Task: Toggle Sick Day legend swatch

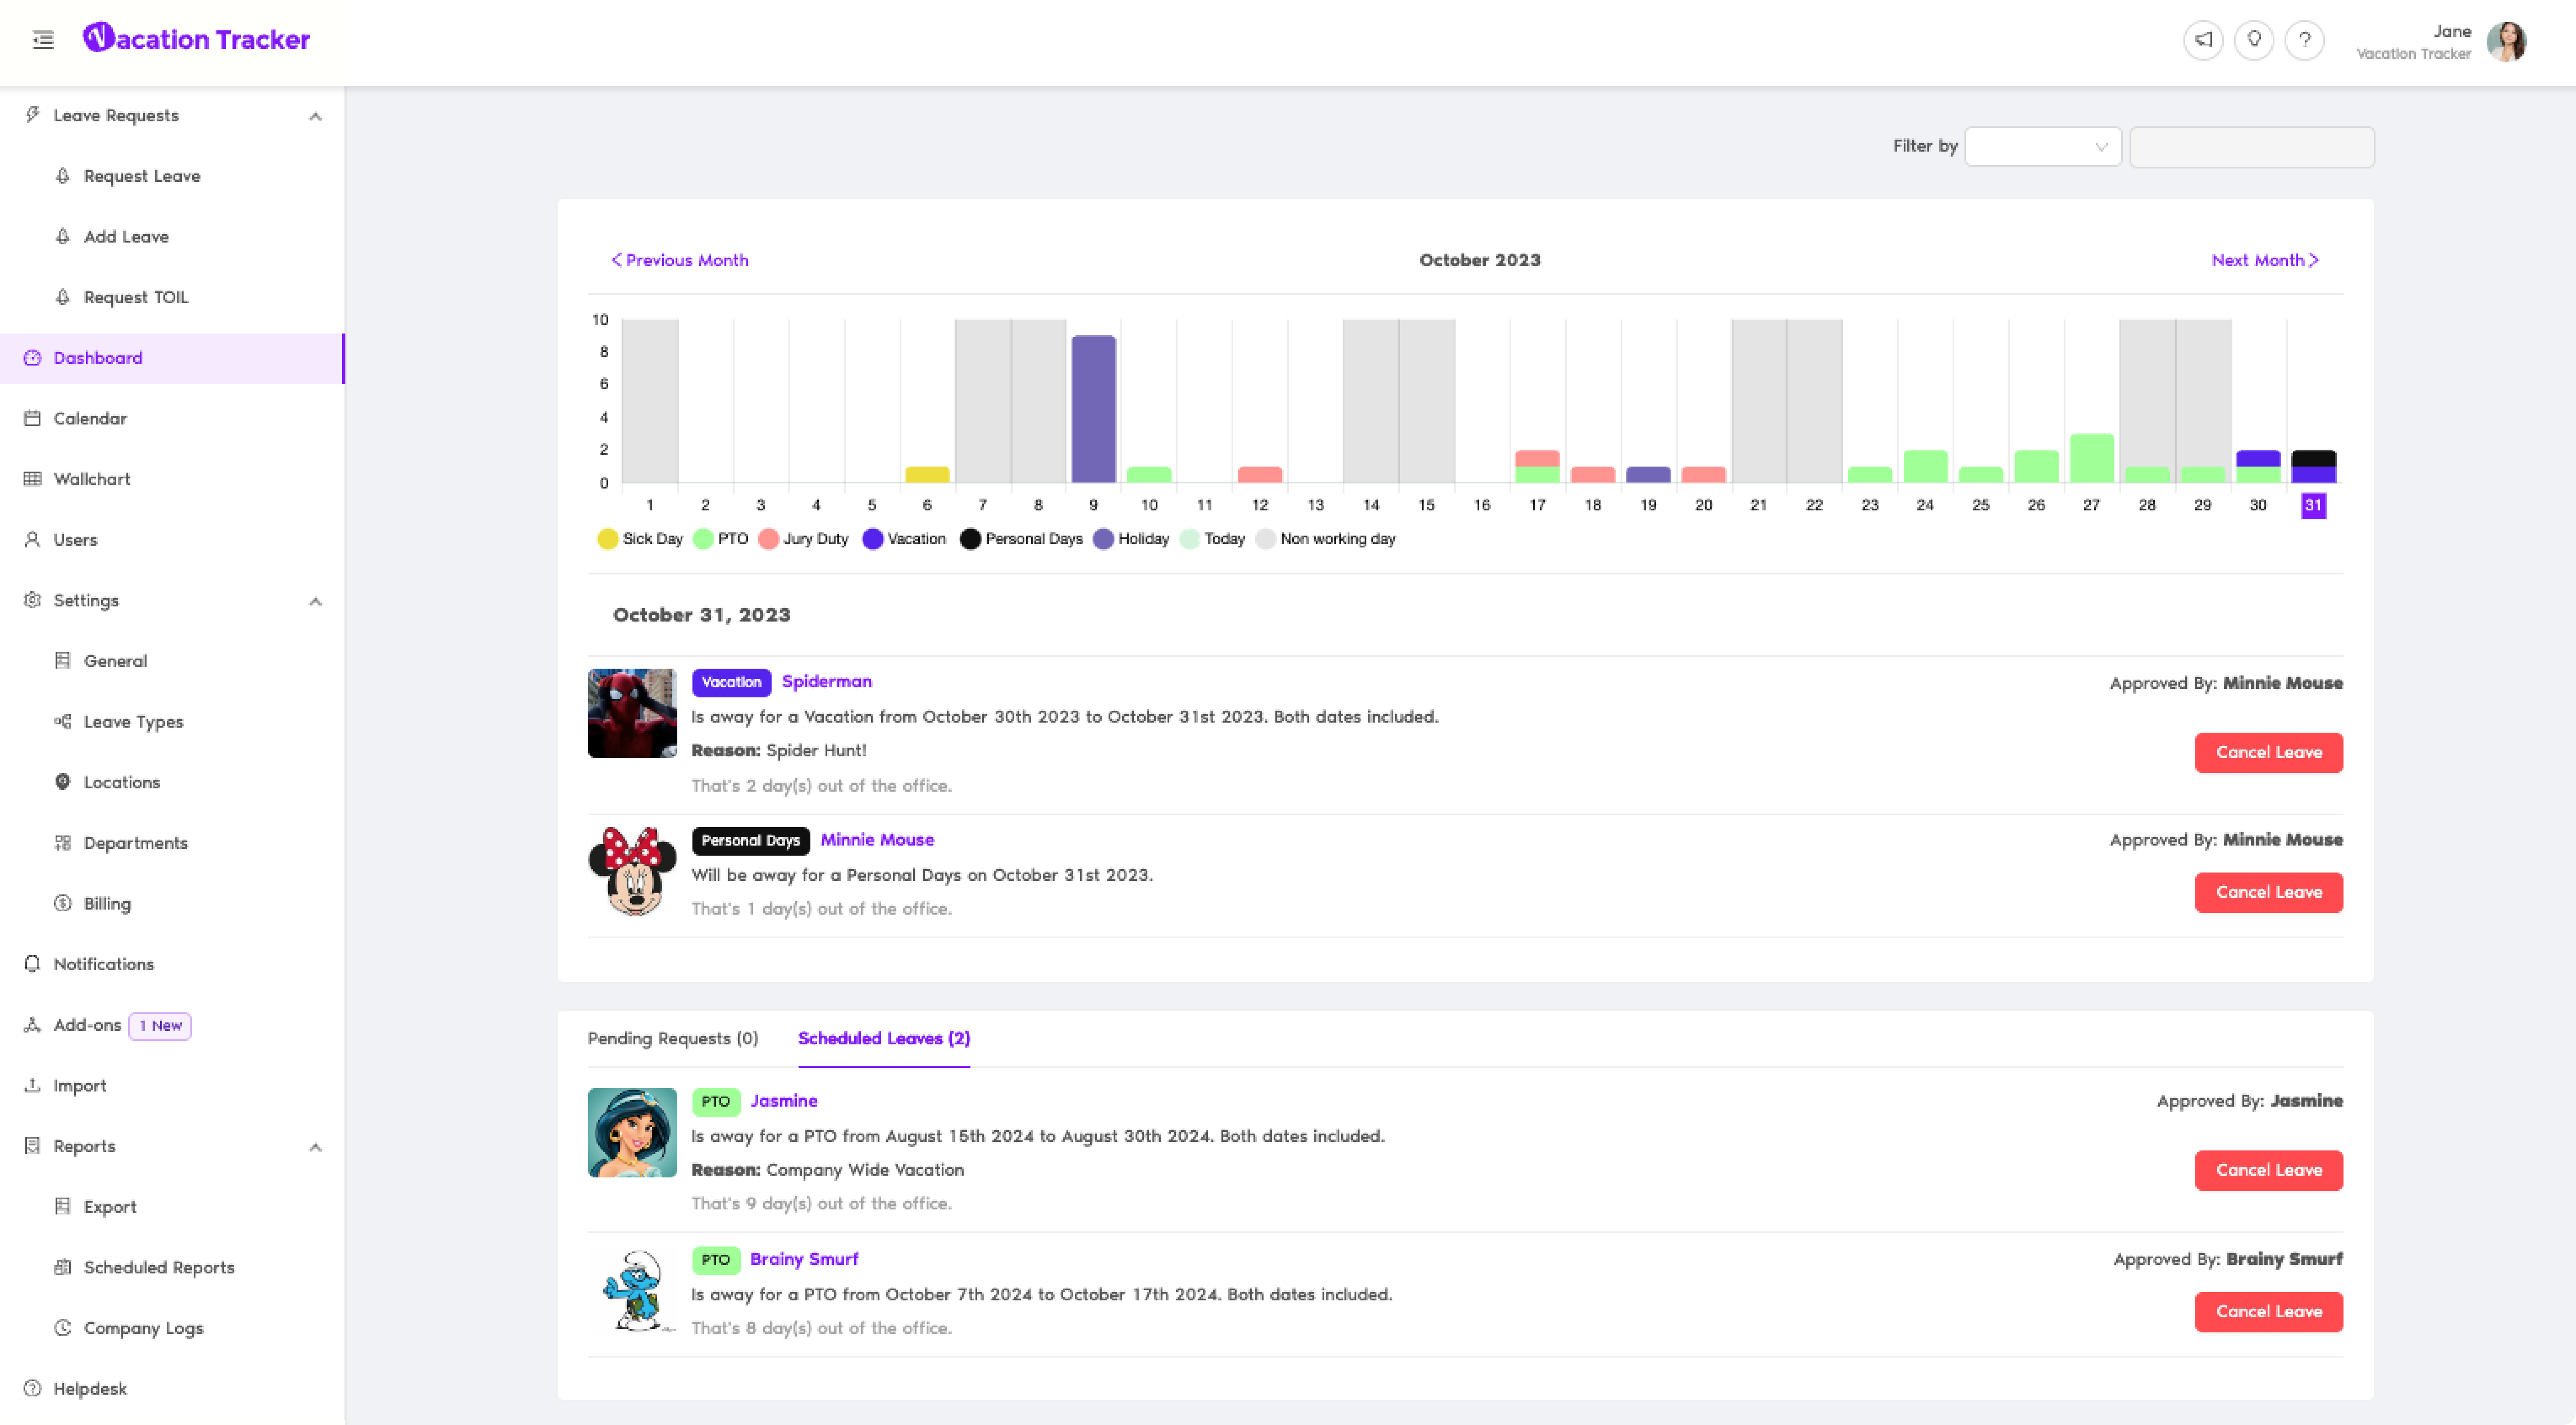Action: (x=607, y=539)
